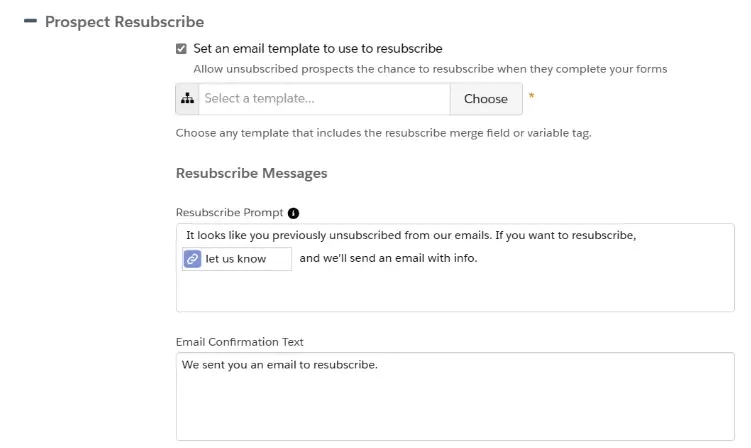The height and width of the screenshot is (448, 751).
Task: Show info tooltip for Resubscribe Prompt
Action: point(294,213)
